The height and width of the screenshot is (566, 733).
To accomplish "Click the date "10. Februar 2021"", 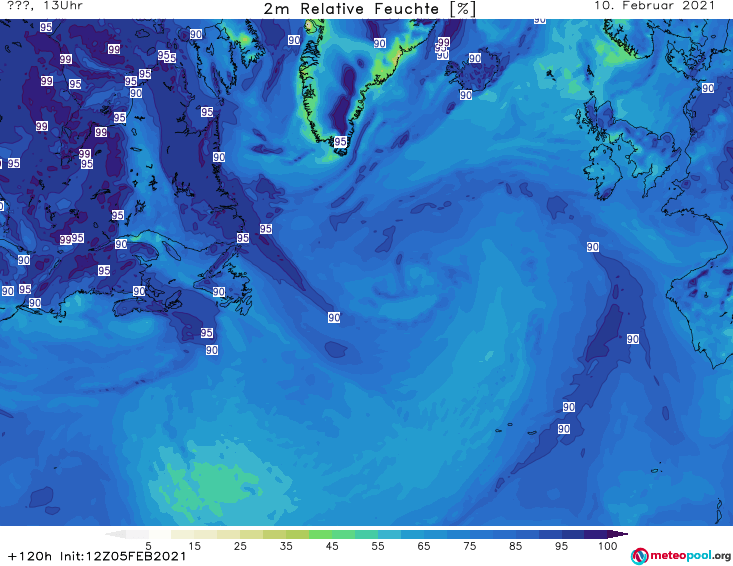I will point(654,6).
